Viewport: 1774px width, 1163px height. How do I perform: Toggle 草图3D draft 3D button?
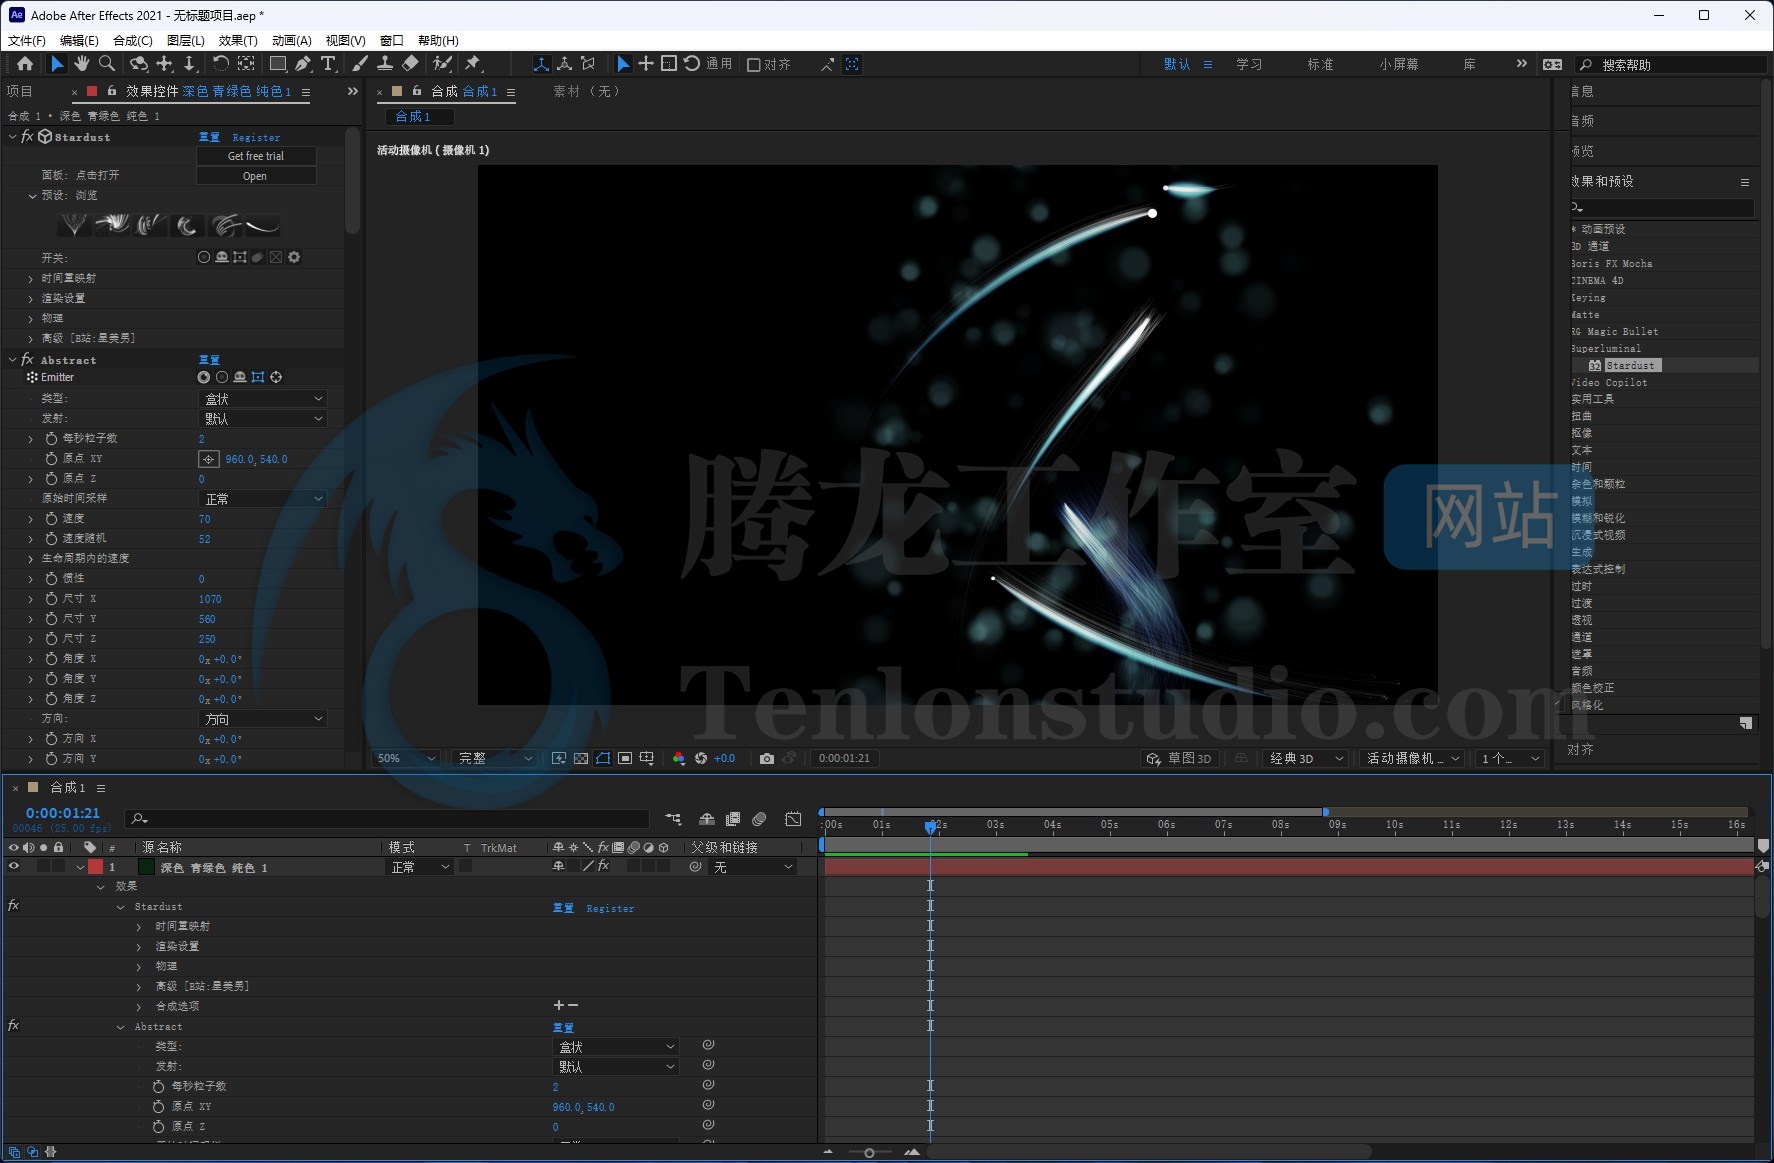point(1180,758)
